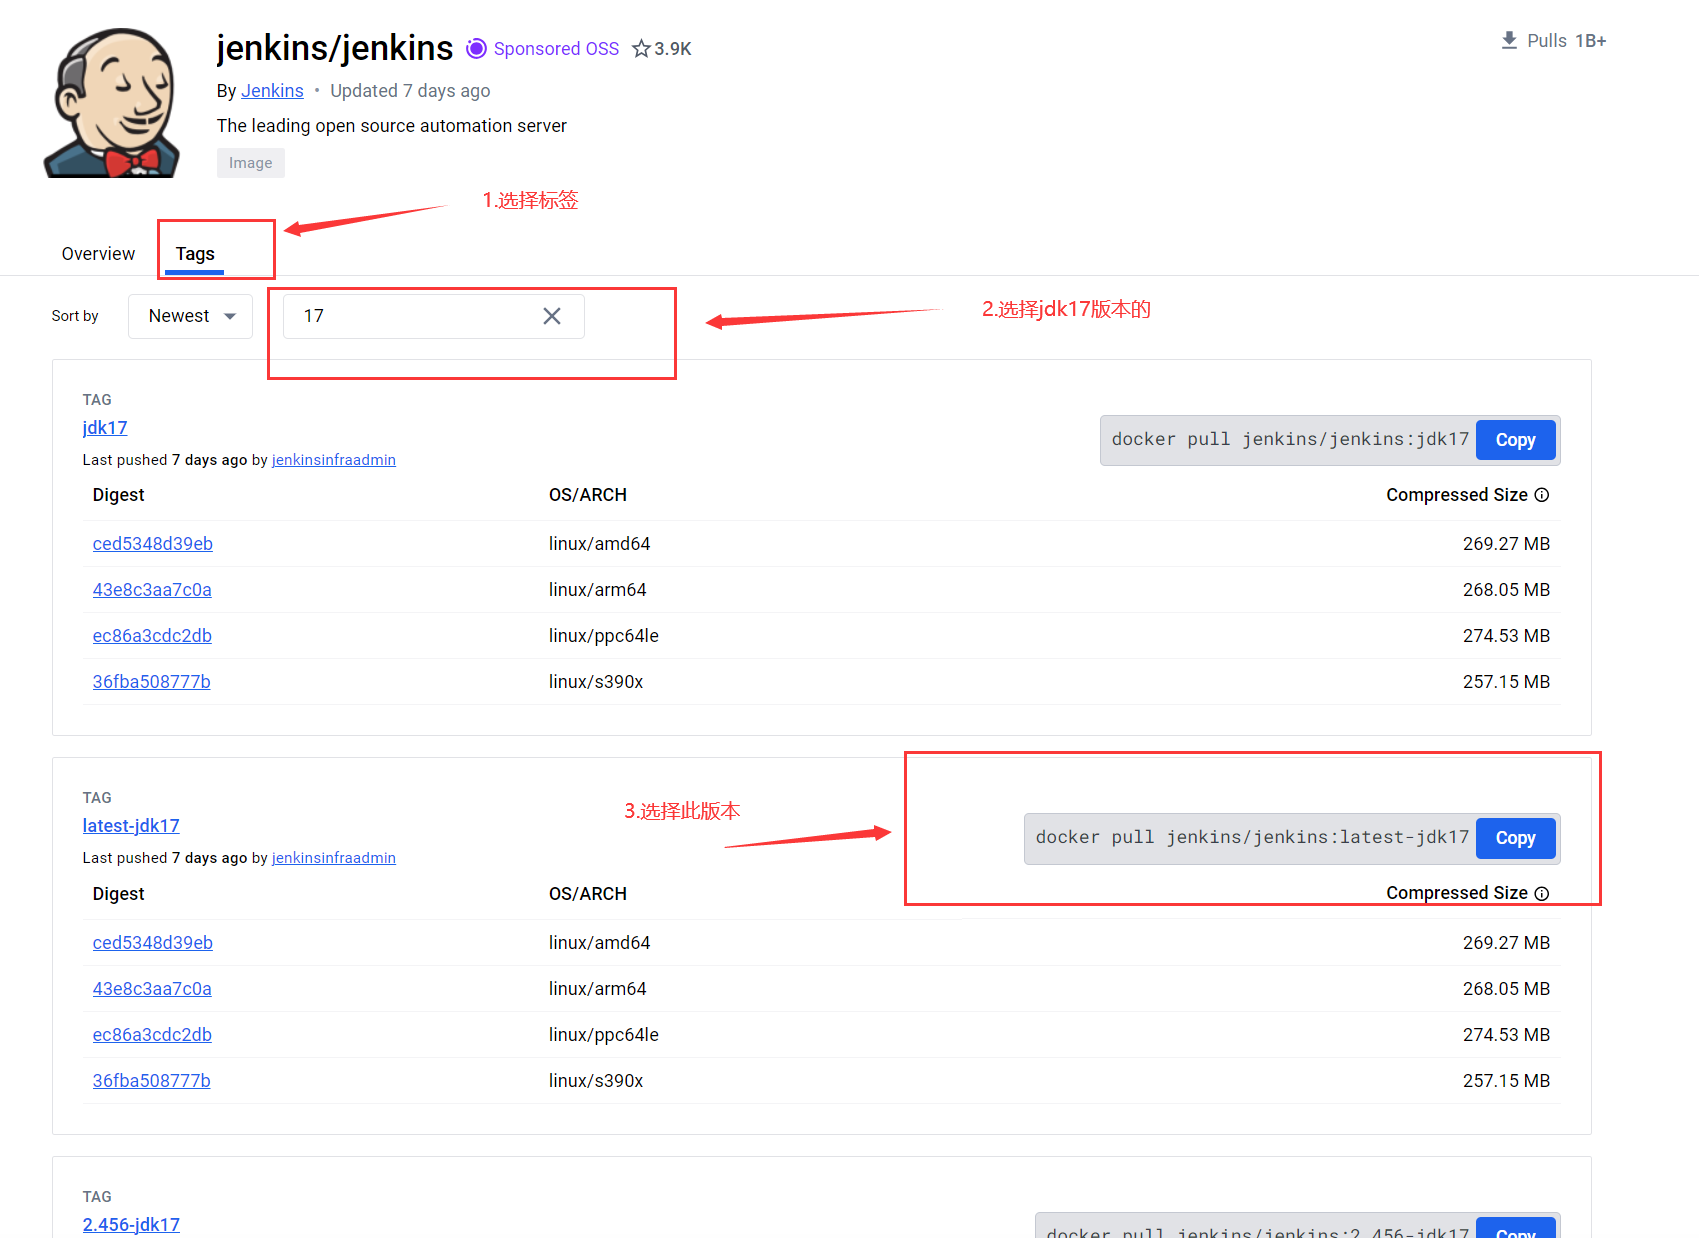This screenshot has width=1699, height=1238.
Task: Click info icon beside first Compressed Size
Action: (1542, 495)
